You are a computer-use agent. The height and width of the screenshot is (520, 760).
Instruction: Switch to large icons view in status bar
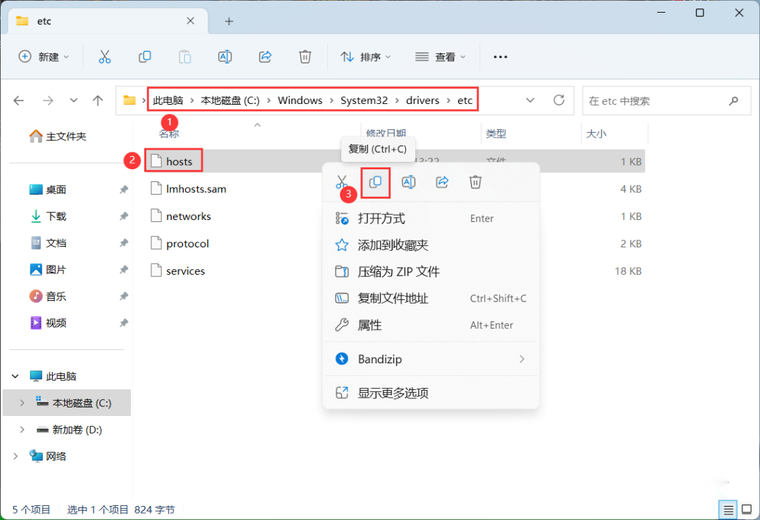[746, 510]
